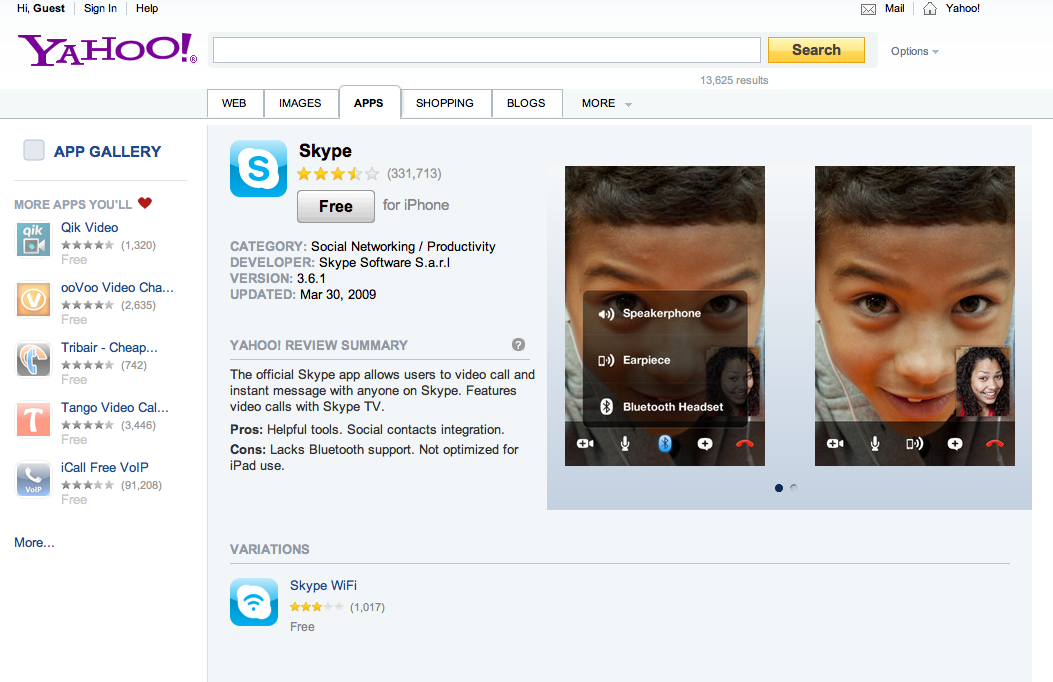Click the Social Networking / Productivity category text

pyautogui.click(x=403, y=246)
